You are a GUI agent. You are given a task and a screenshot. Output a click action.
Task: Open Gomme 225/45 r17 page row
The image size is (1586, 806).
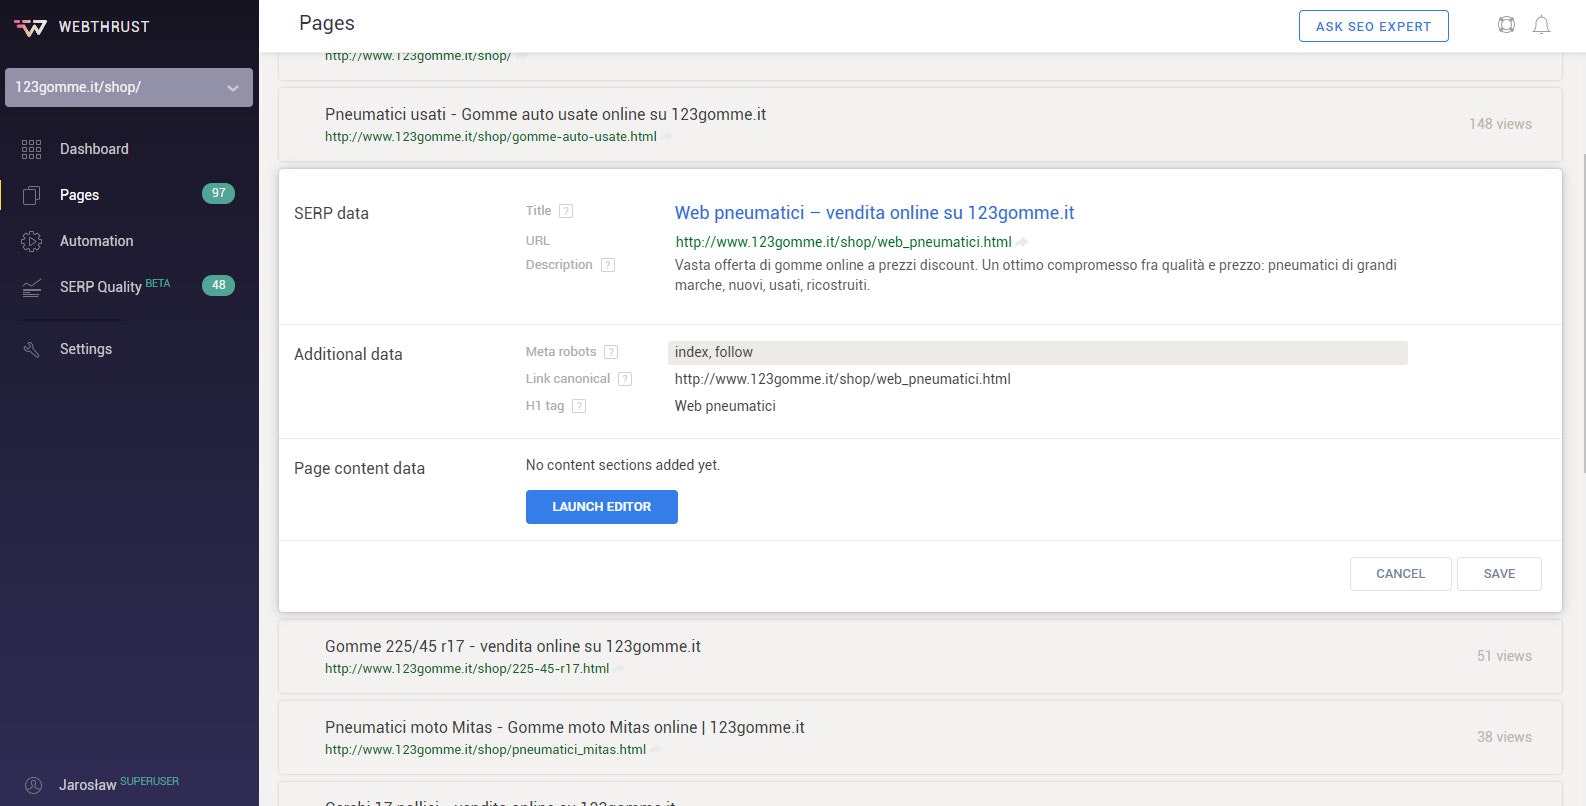tap(920, 656)
